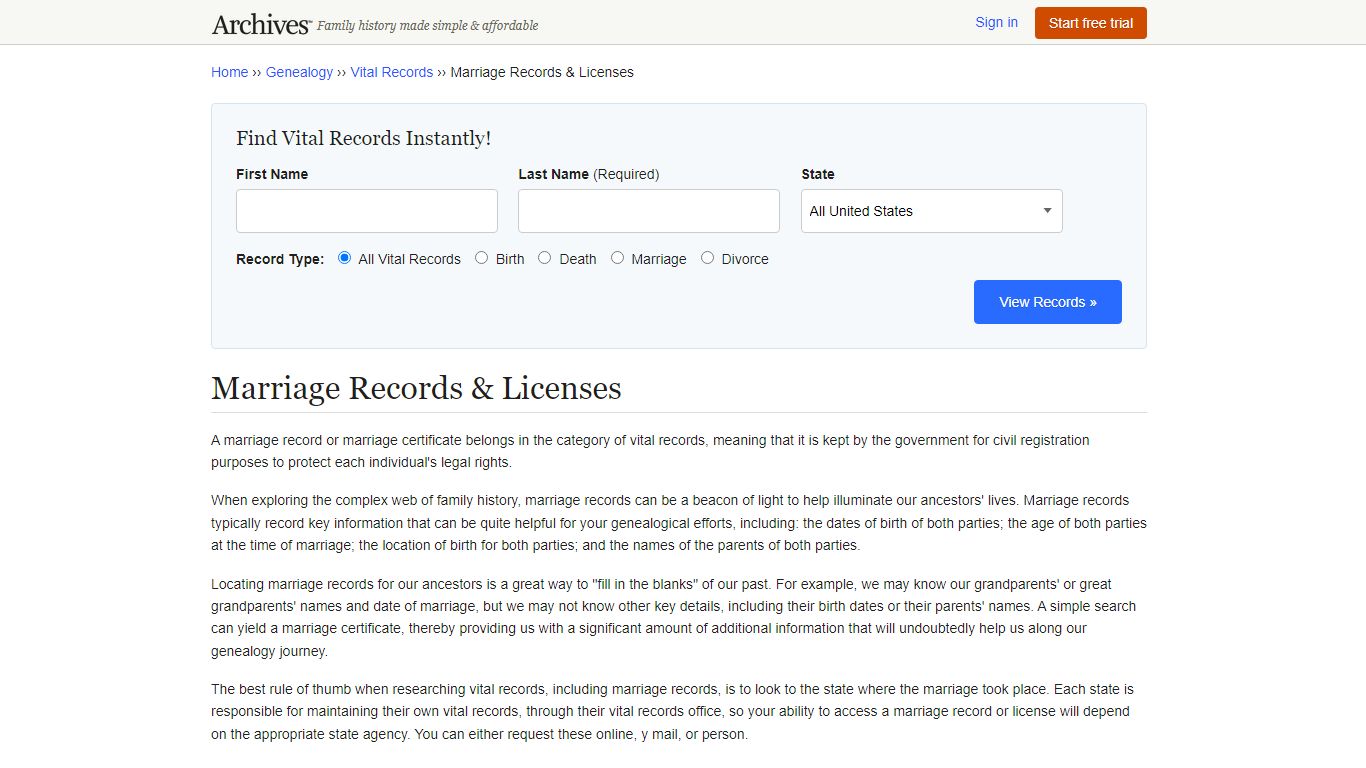Select the Birth record type
This screenshot has height=768, width=1366.
tap(482, 258)
